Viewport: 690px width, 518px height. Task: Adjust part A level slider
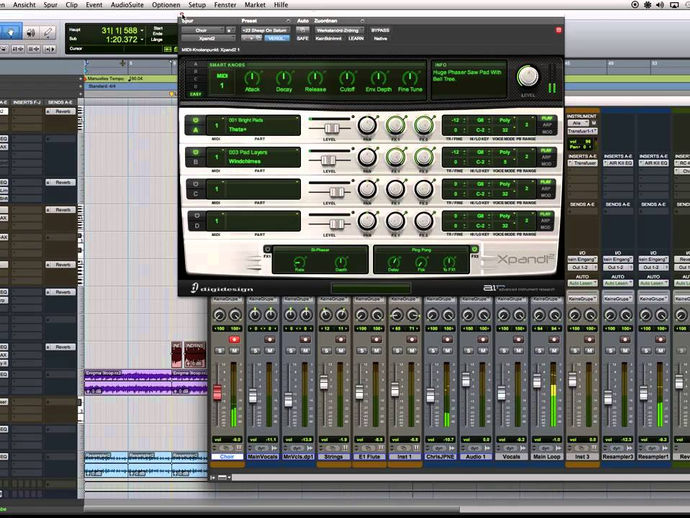tap(332, 128)
